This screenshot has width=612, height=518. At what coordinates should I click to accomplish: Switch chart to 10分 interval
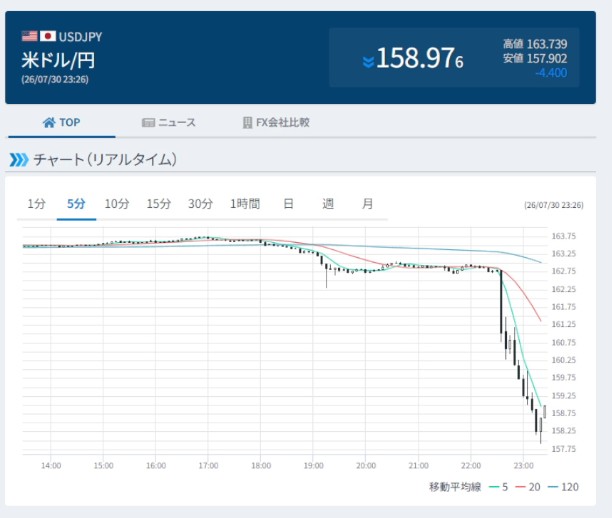click(117, 204)
